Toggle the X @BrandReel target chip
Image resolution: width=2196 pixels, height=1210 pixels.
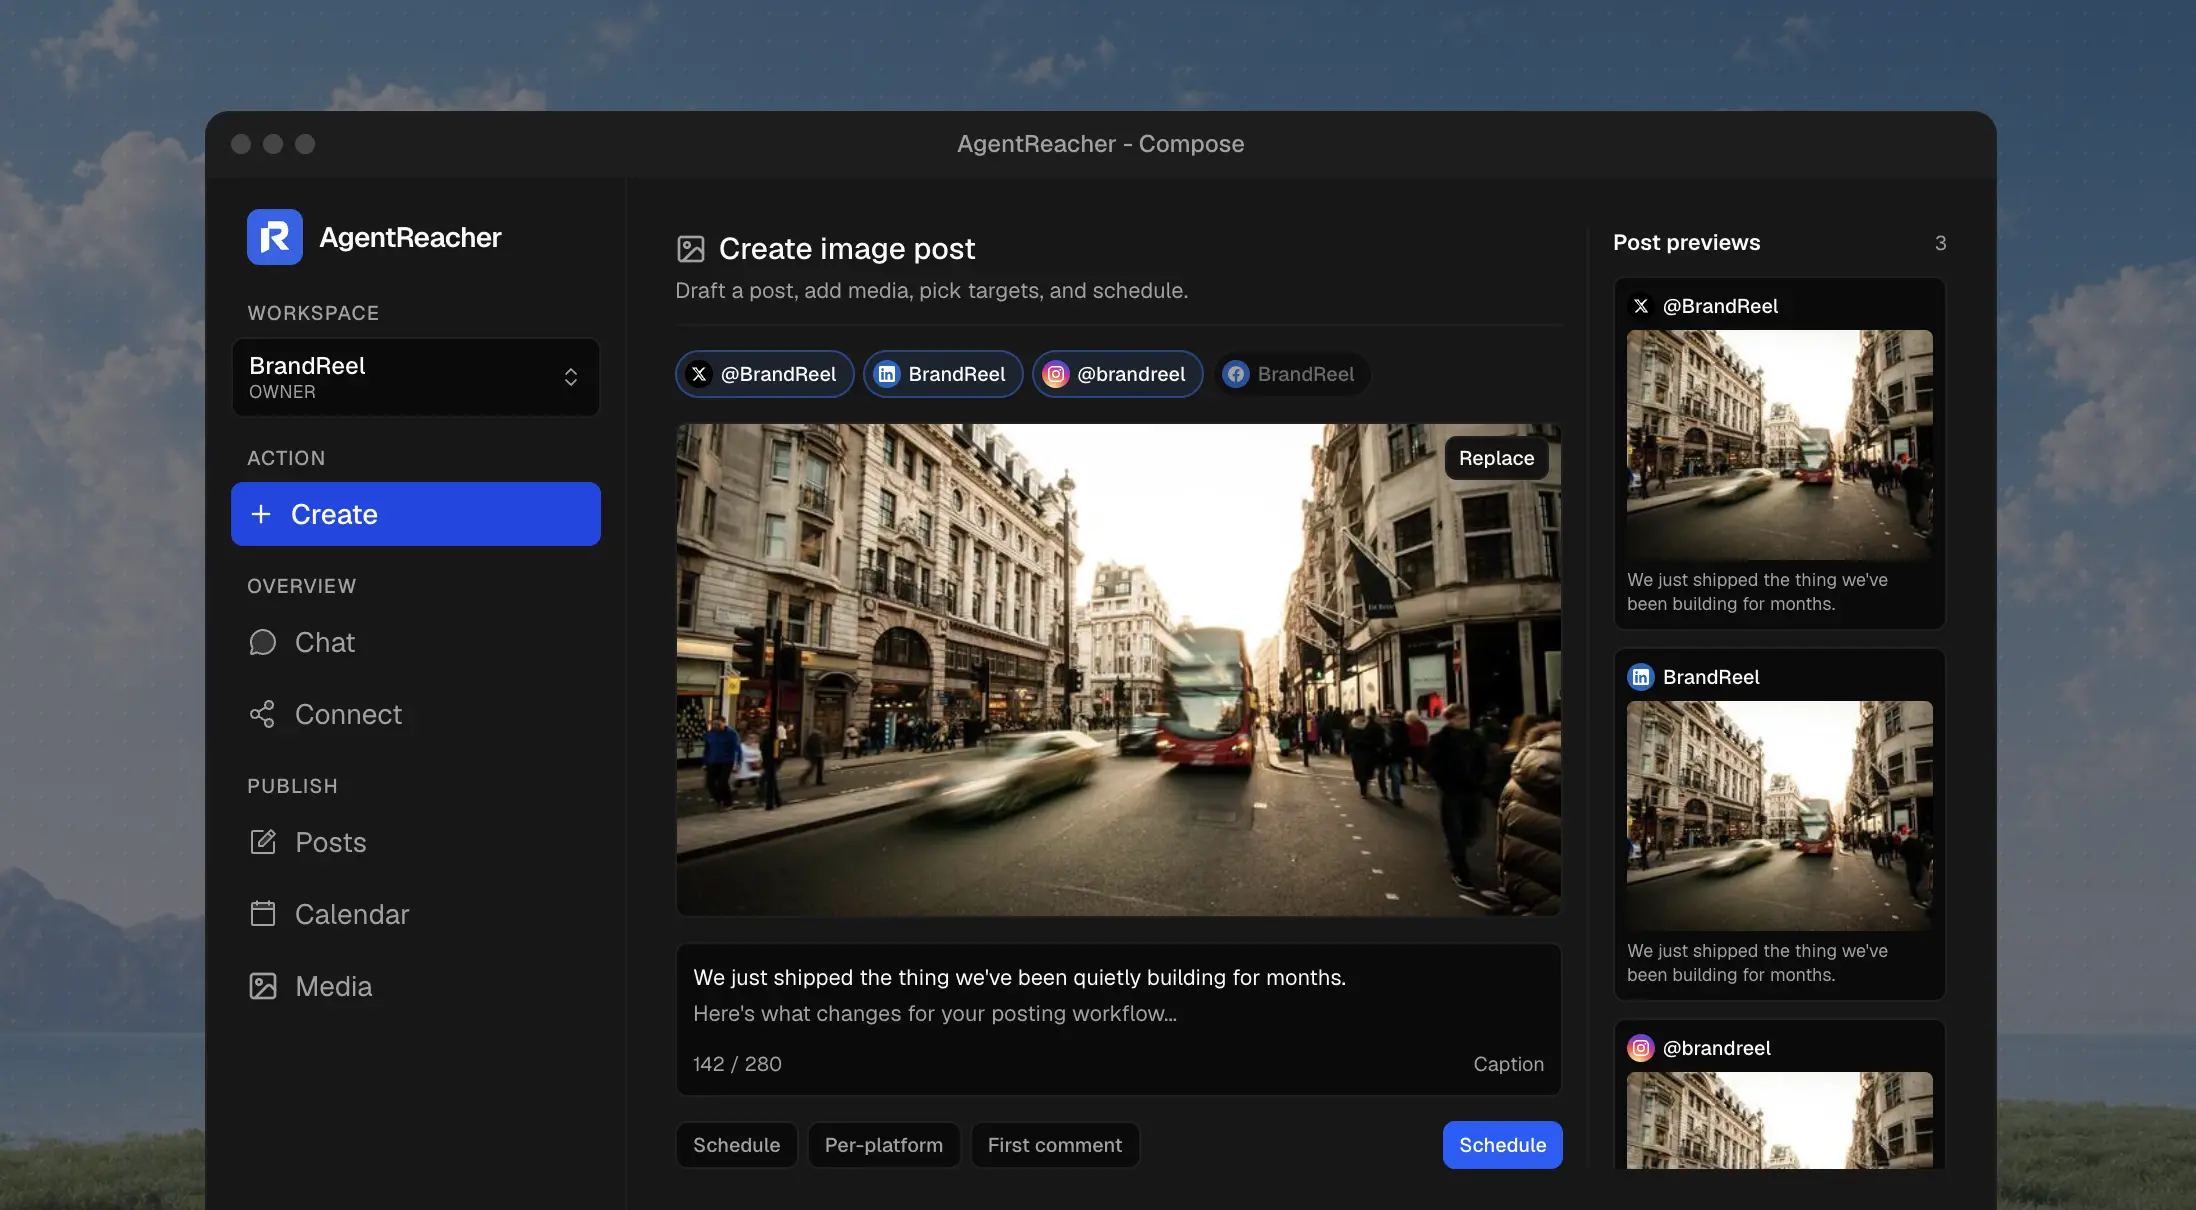765,374
